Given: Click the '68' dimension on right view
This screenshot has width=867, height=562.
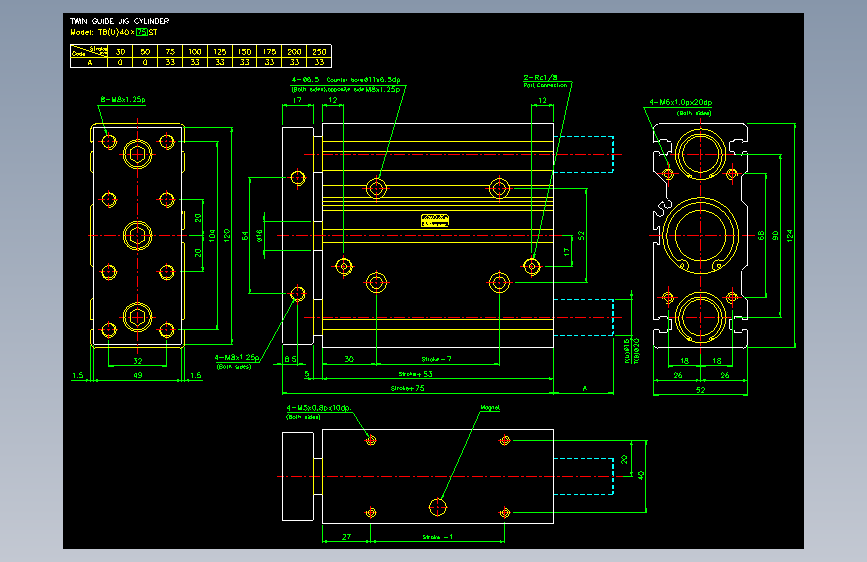Looking at the screenshot, I should point(761,236).
